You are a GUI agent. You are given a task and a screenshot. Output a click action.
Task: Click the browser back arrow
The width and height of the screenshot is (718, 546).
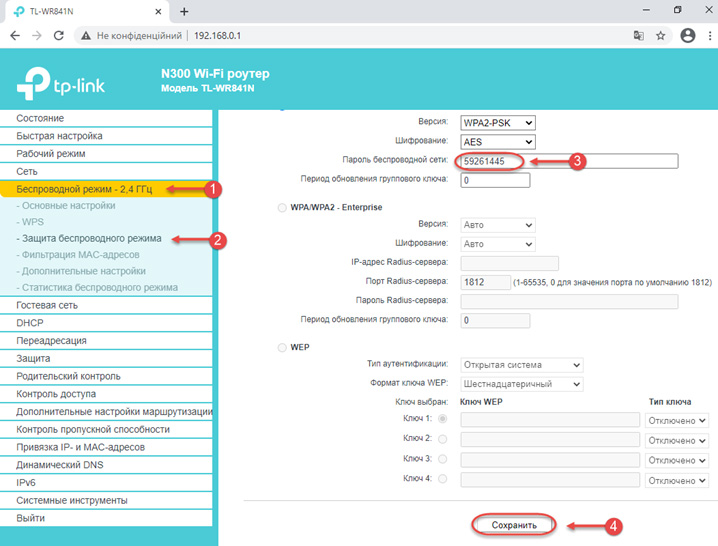14,35
